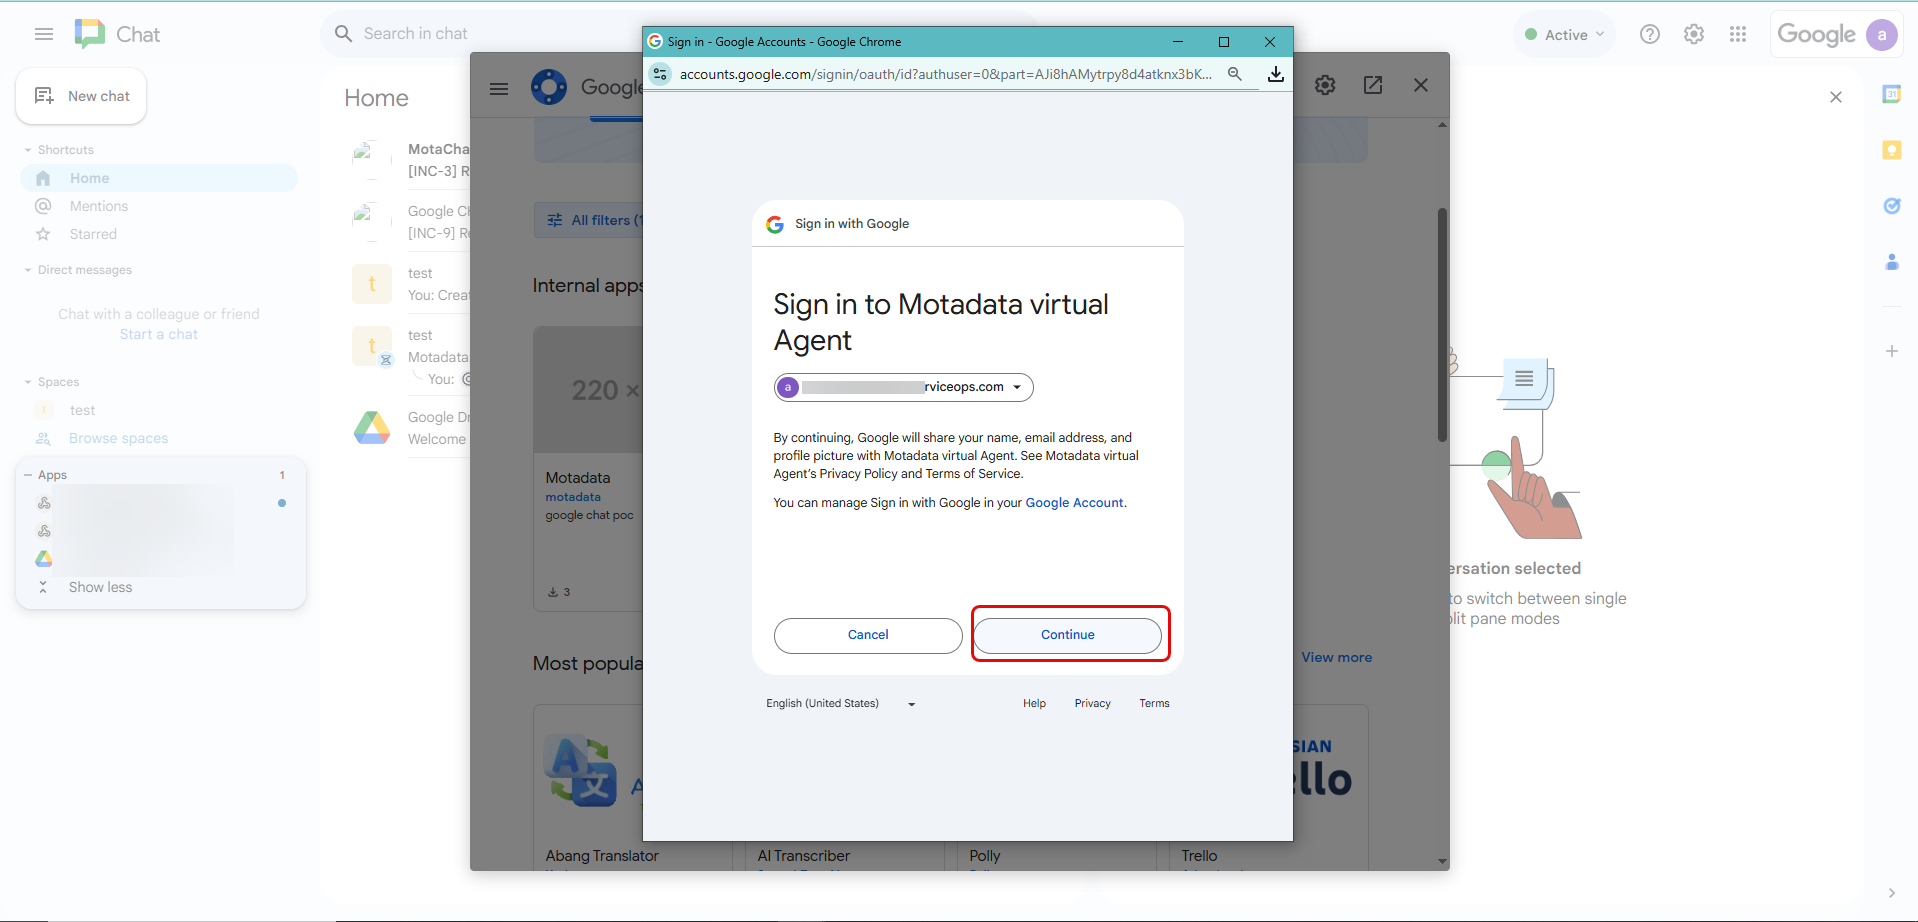Screen dimensions: 1918x922
Task: Click the Get add-ons plus icon
Action: pyautogui.click(x=1892, y=350)
